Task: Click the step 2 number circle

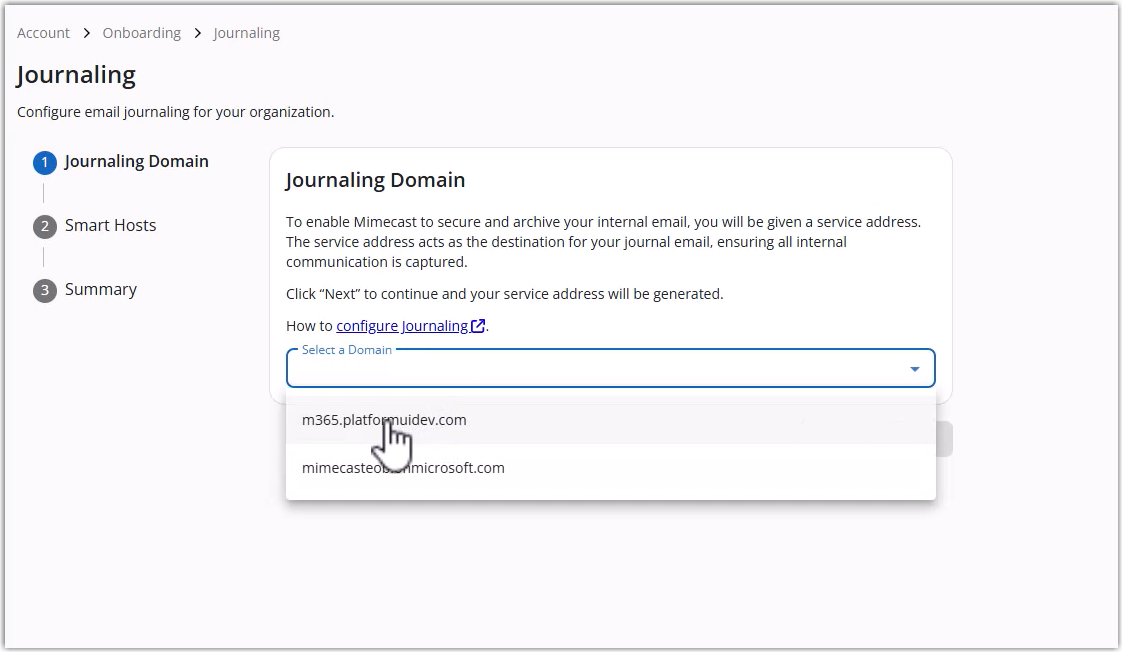Action: 45,226
